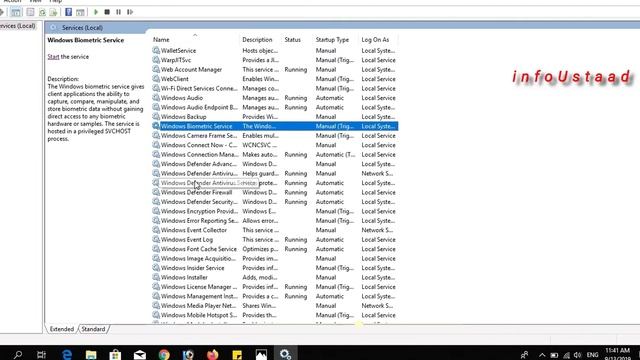Viewport: 640px width, 360px height.
Task: Click the Stop Service square icon
Action: click(x=107, y=12)
